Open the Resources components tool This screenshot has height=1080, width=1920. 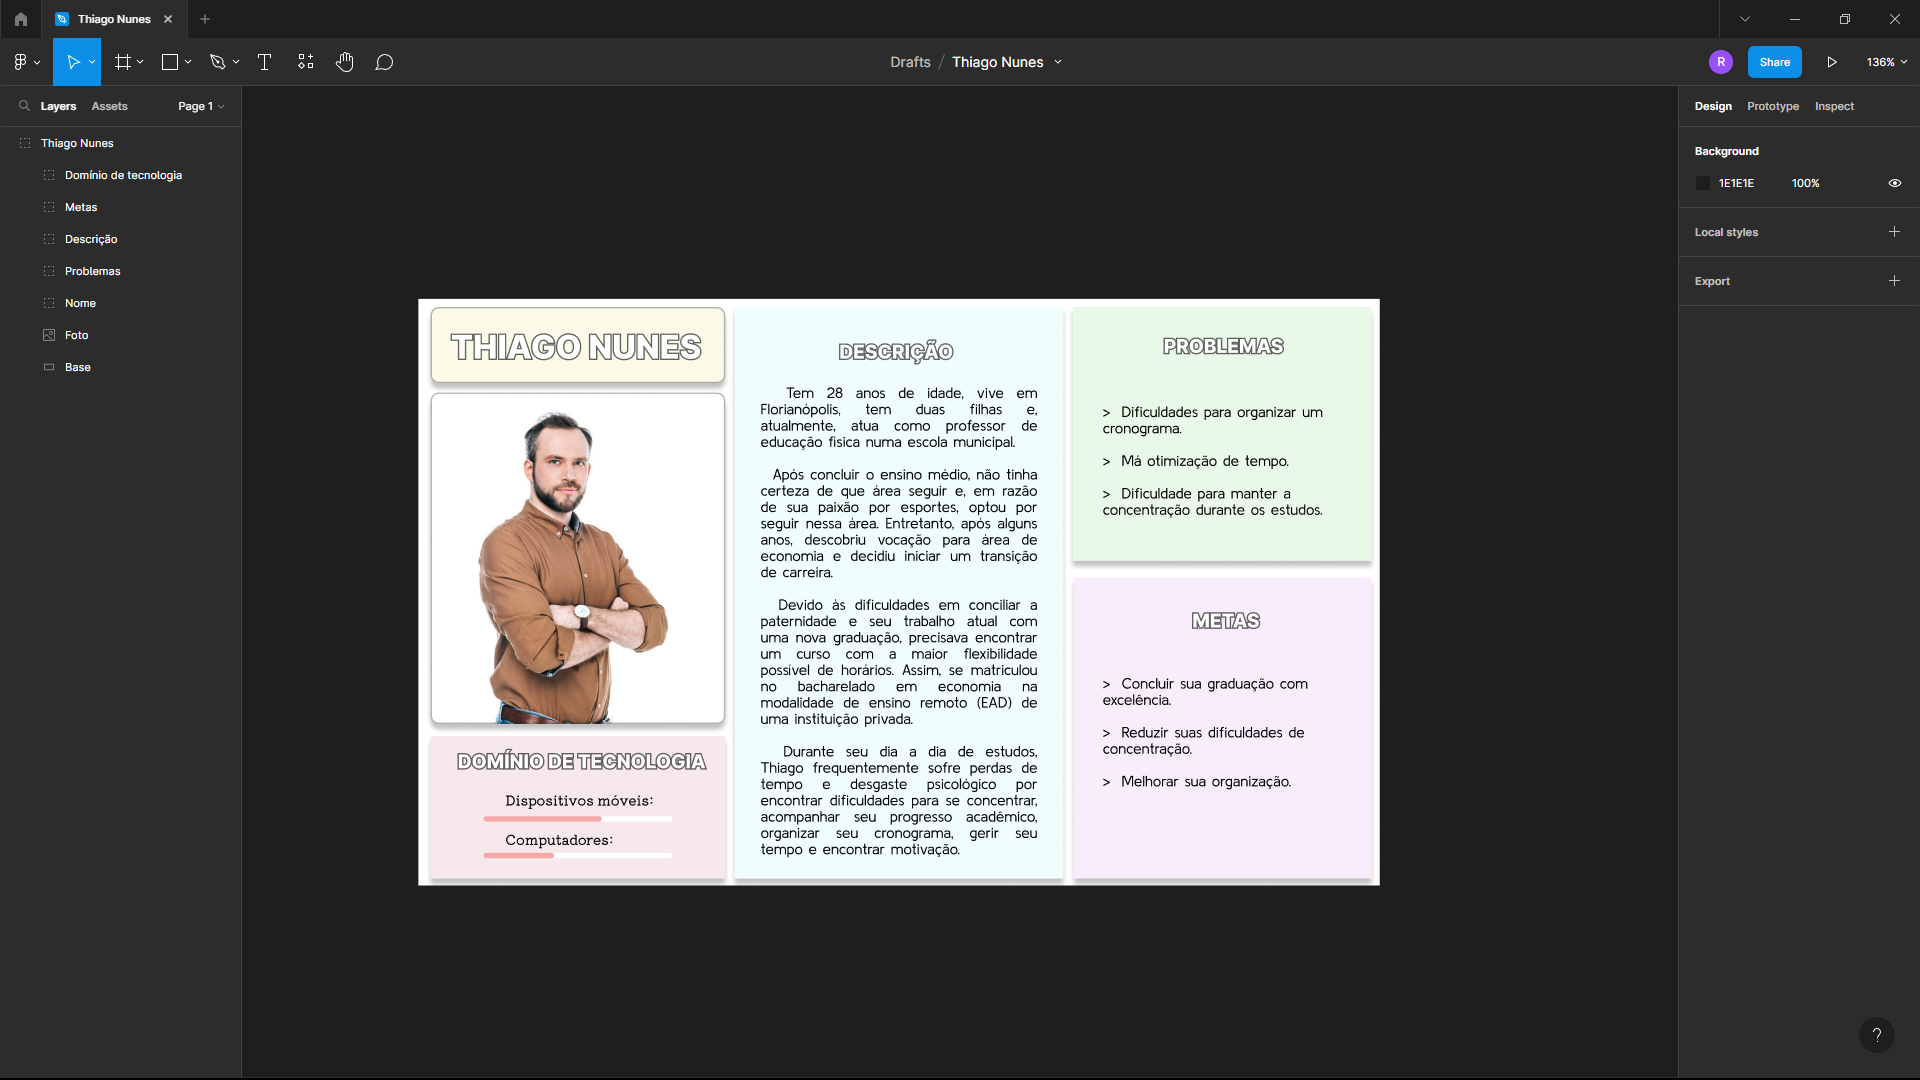(306, 62)
